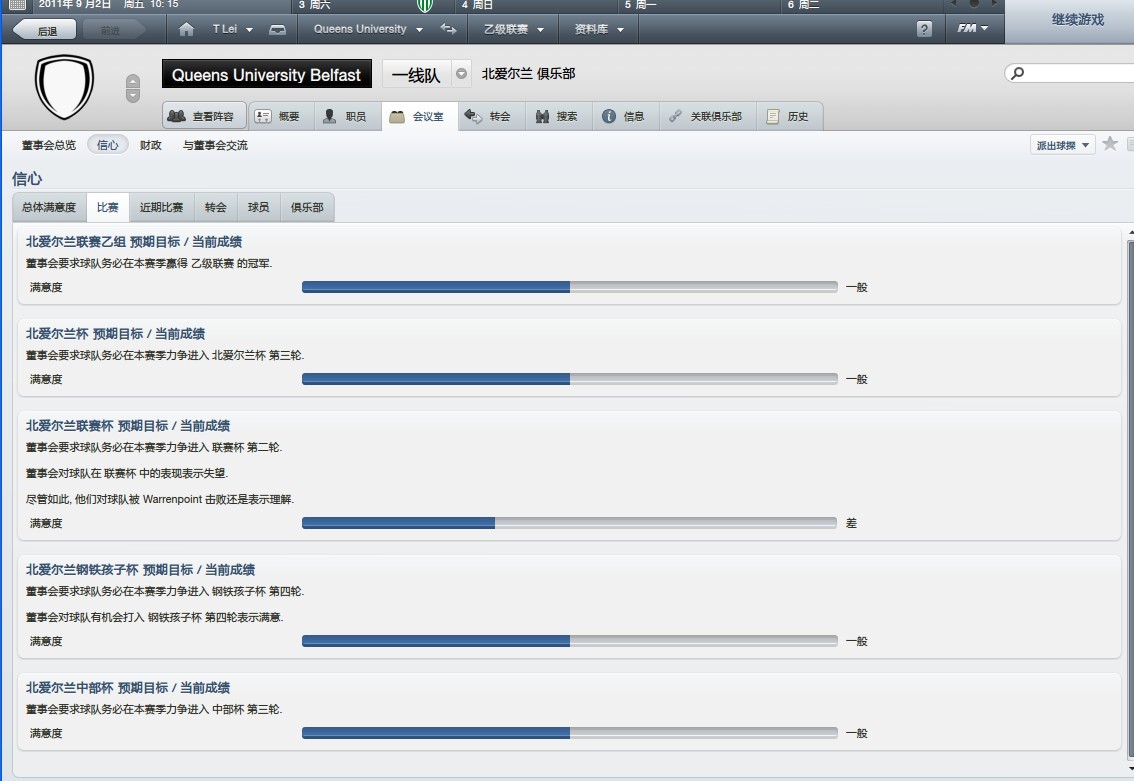The height and width of the screenshot is (781, 1134).
Task: Click the Queens University Belfast name box
Action: point(266,74)
